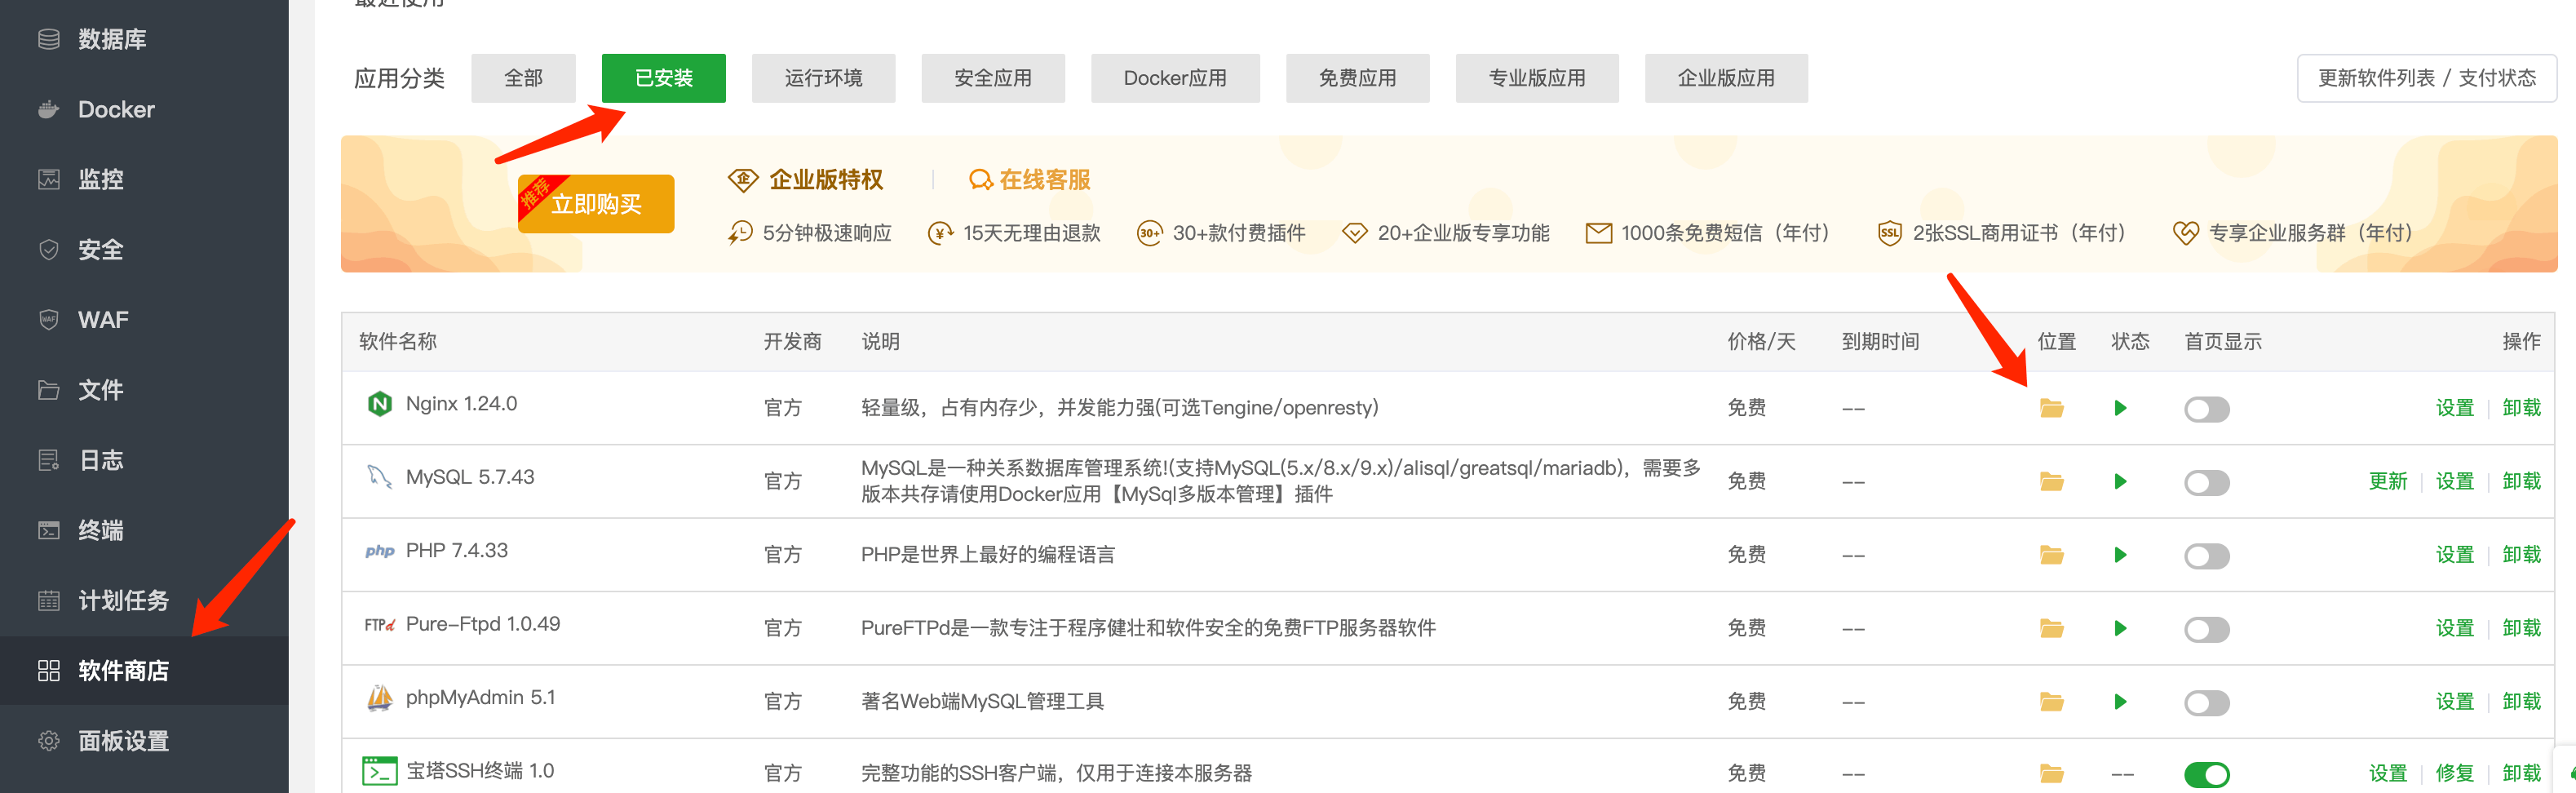The width and height of the screenshot is (2576, 793).
Task: Open 日志 in the sidebar
Action: (x=144, y=460)
